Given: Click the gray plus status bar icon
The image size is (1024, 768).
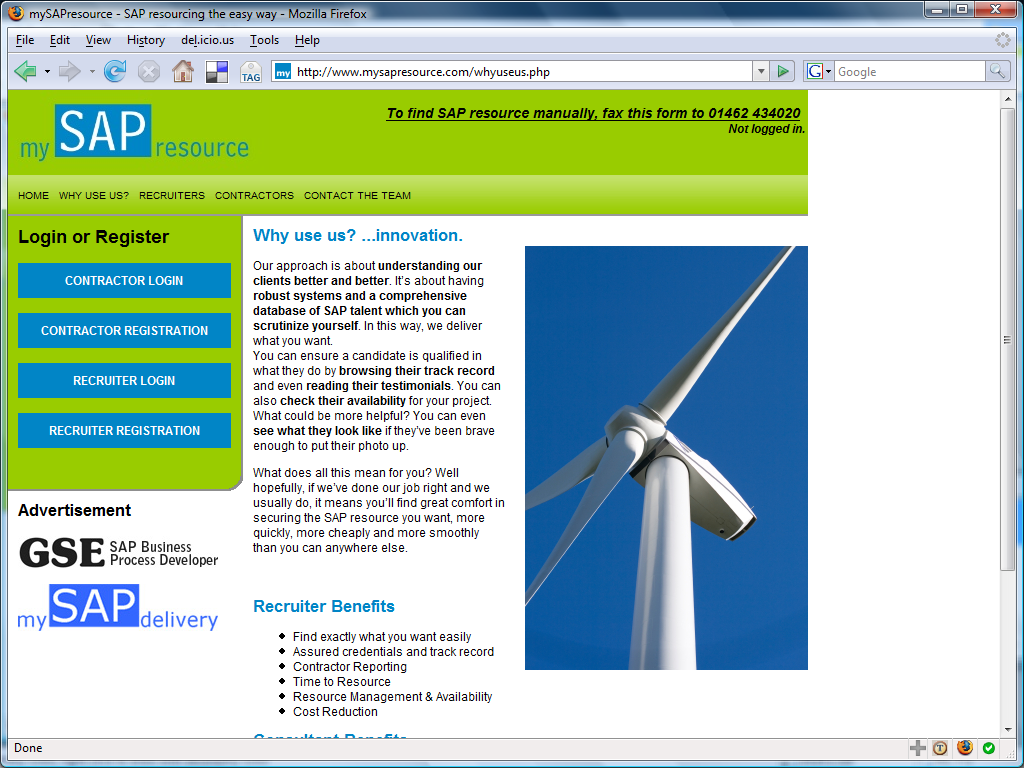Looking at the screenshot, I should coord(917,748).
